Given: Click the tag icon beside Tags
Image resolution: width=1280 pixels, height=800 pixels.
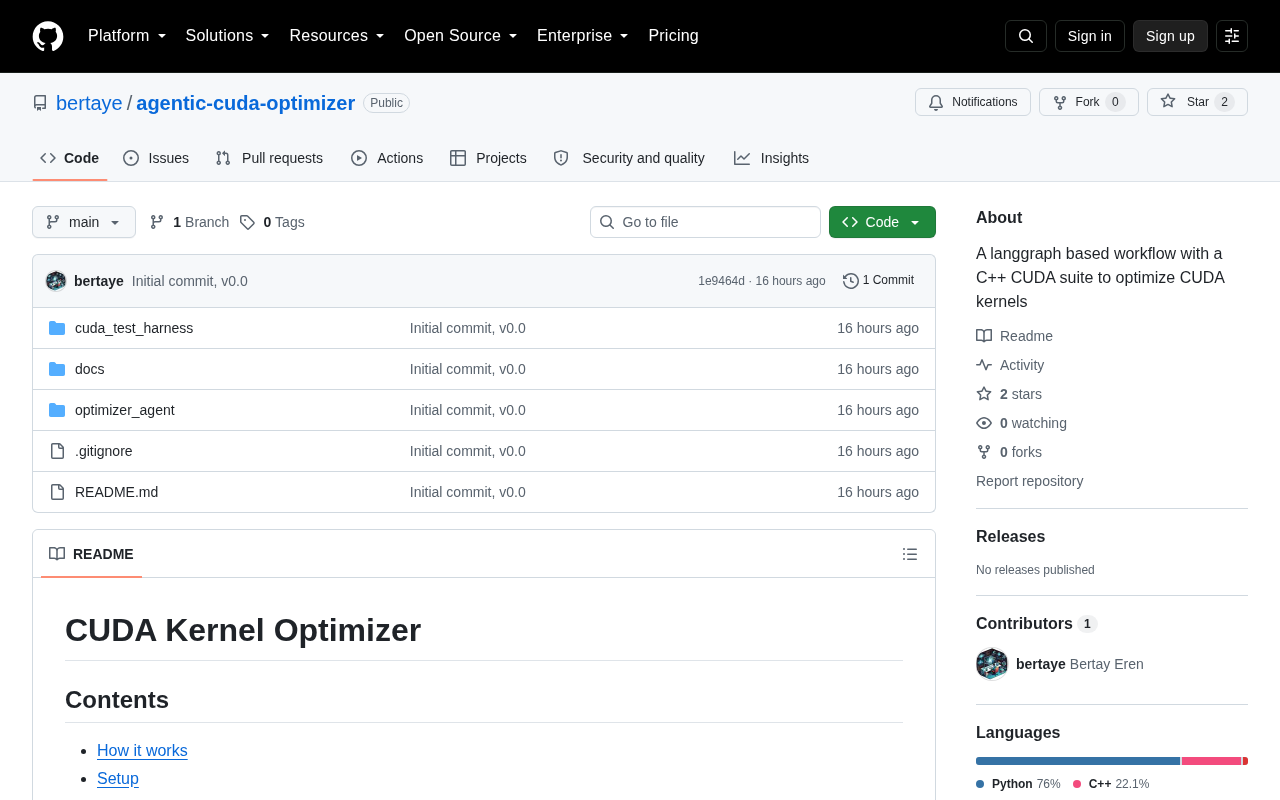Looking at the screenshot, I should click(x=247, y=222).
